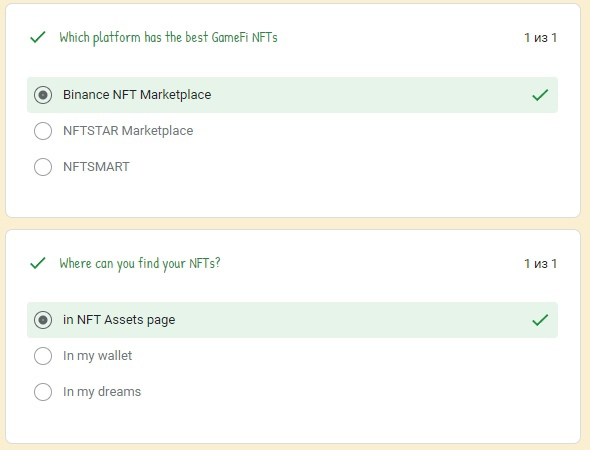Click the correct-answer checkmark in the NFT Assets row
This screenshot has width=590, height=450.
[x=540, y=320]
